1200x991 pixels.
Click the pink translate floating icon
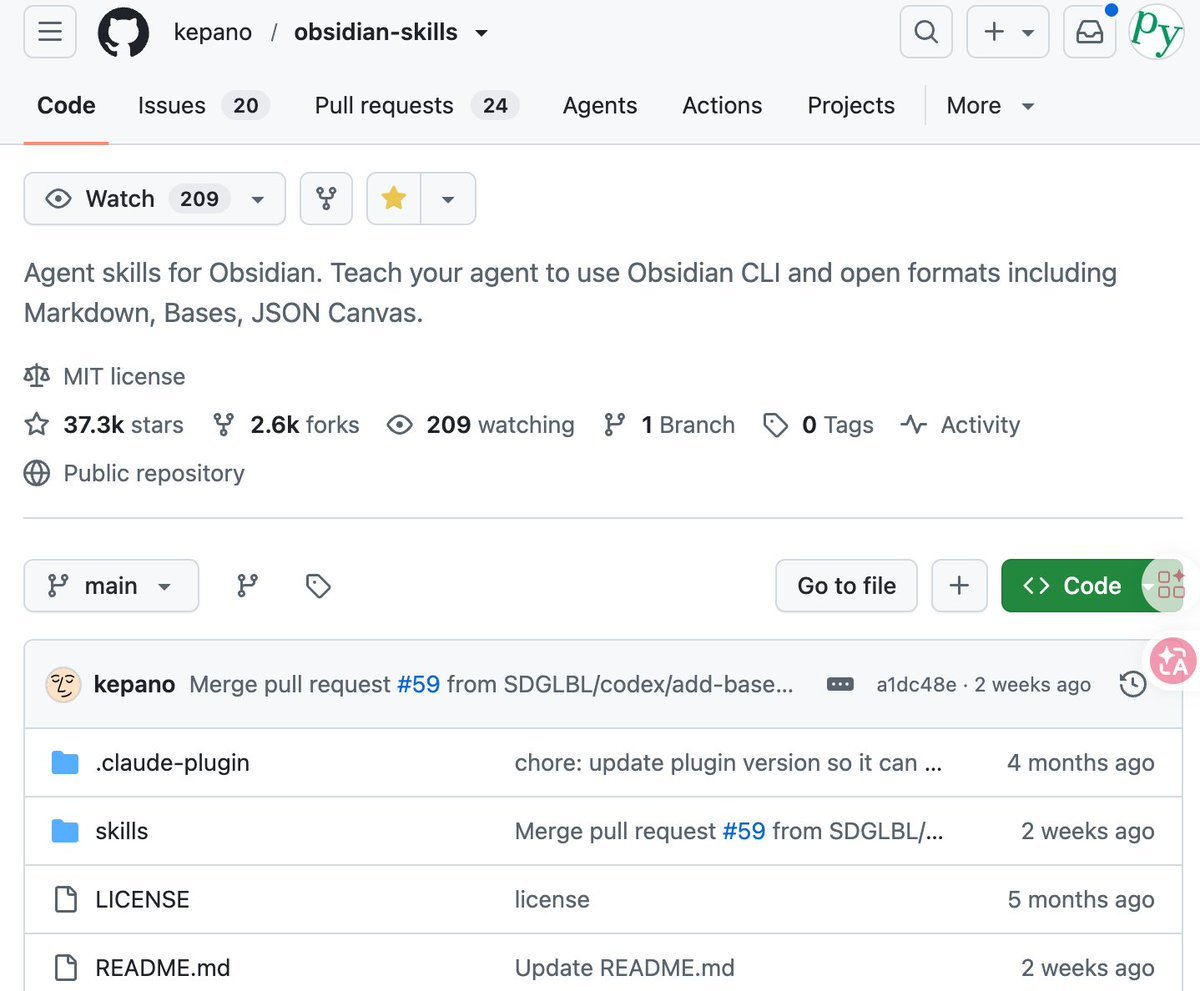pos(1173,662)
